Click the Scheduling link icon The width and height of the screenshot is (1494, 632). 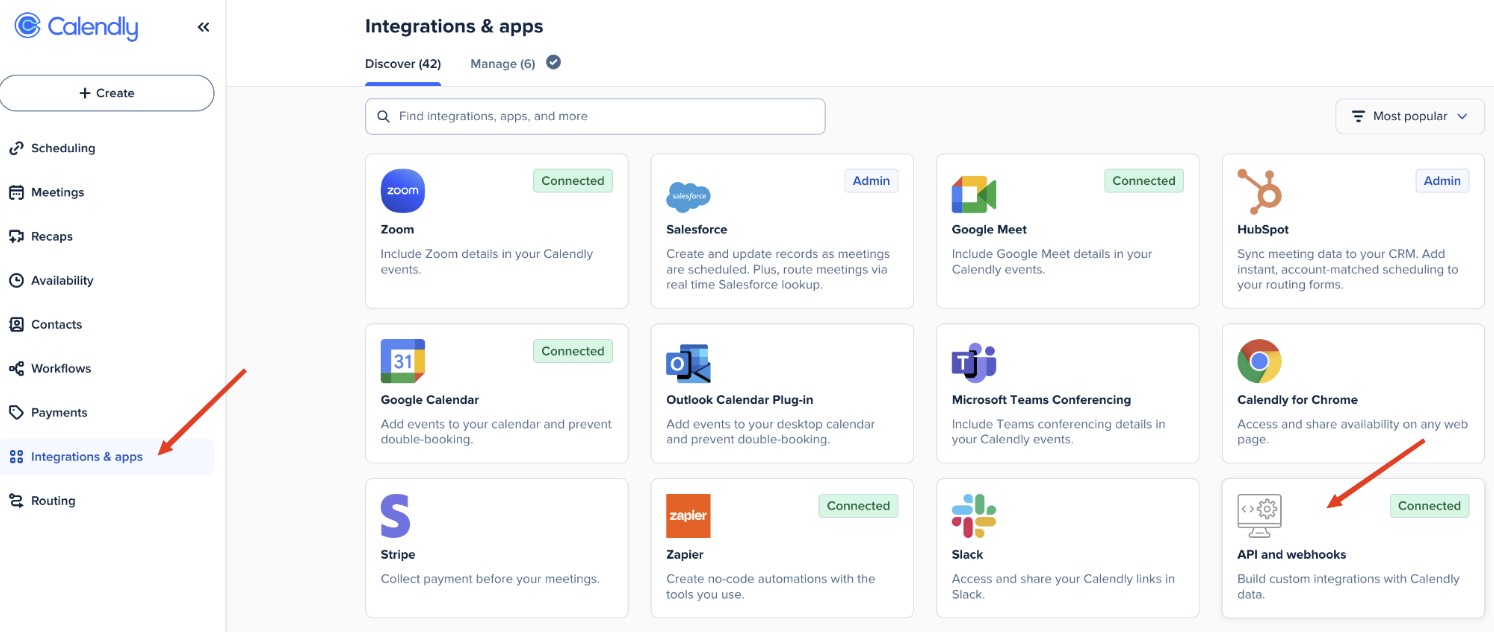coord(16,148)
